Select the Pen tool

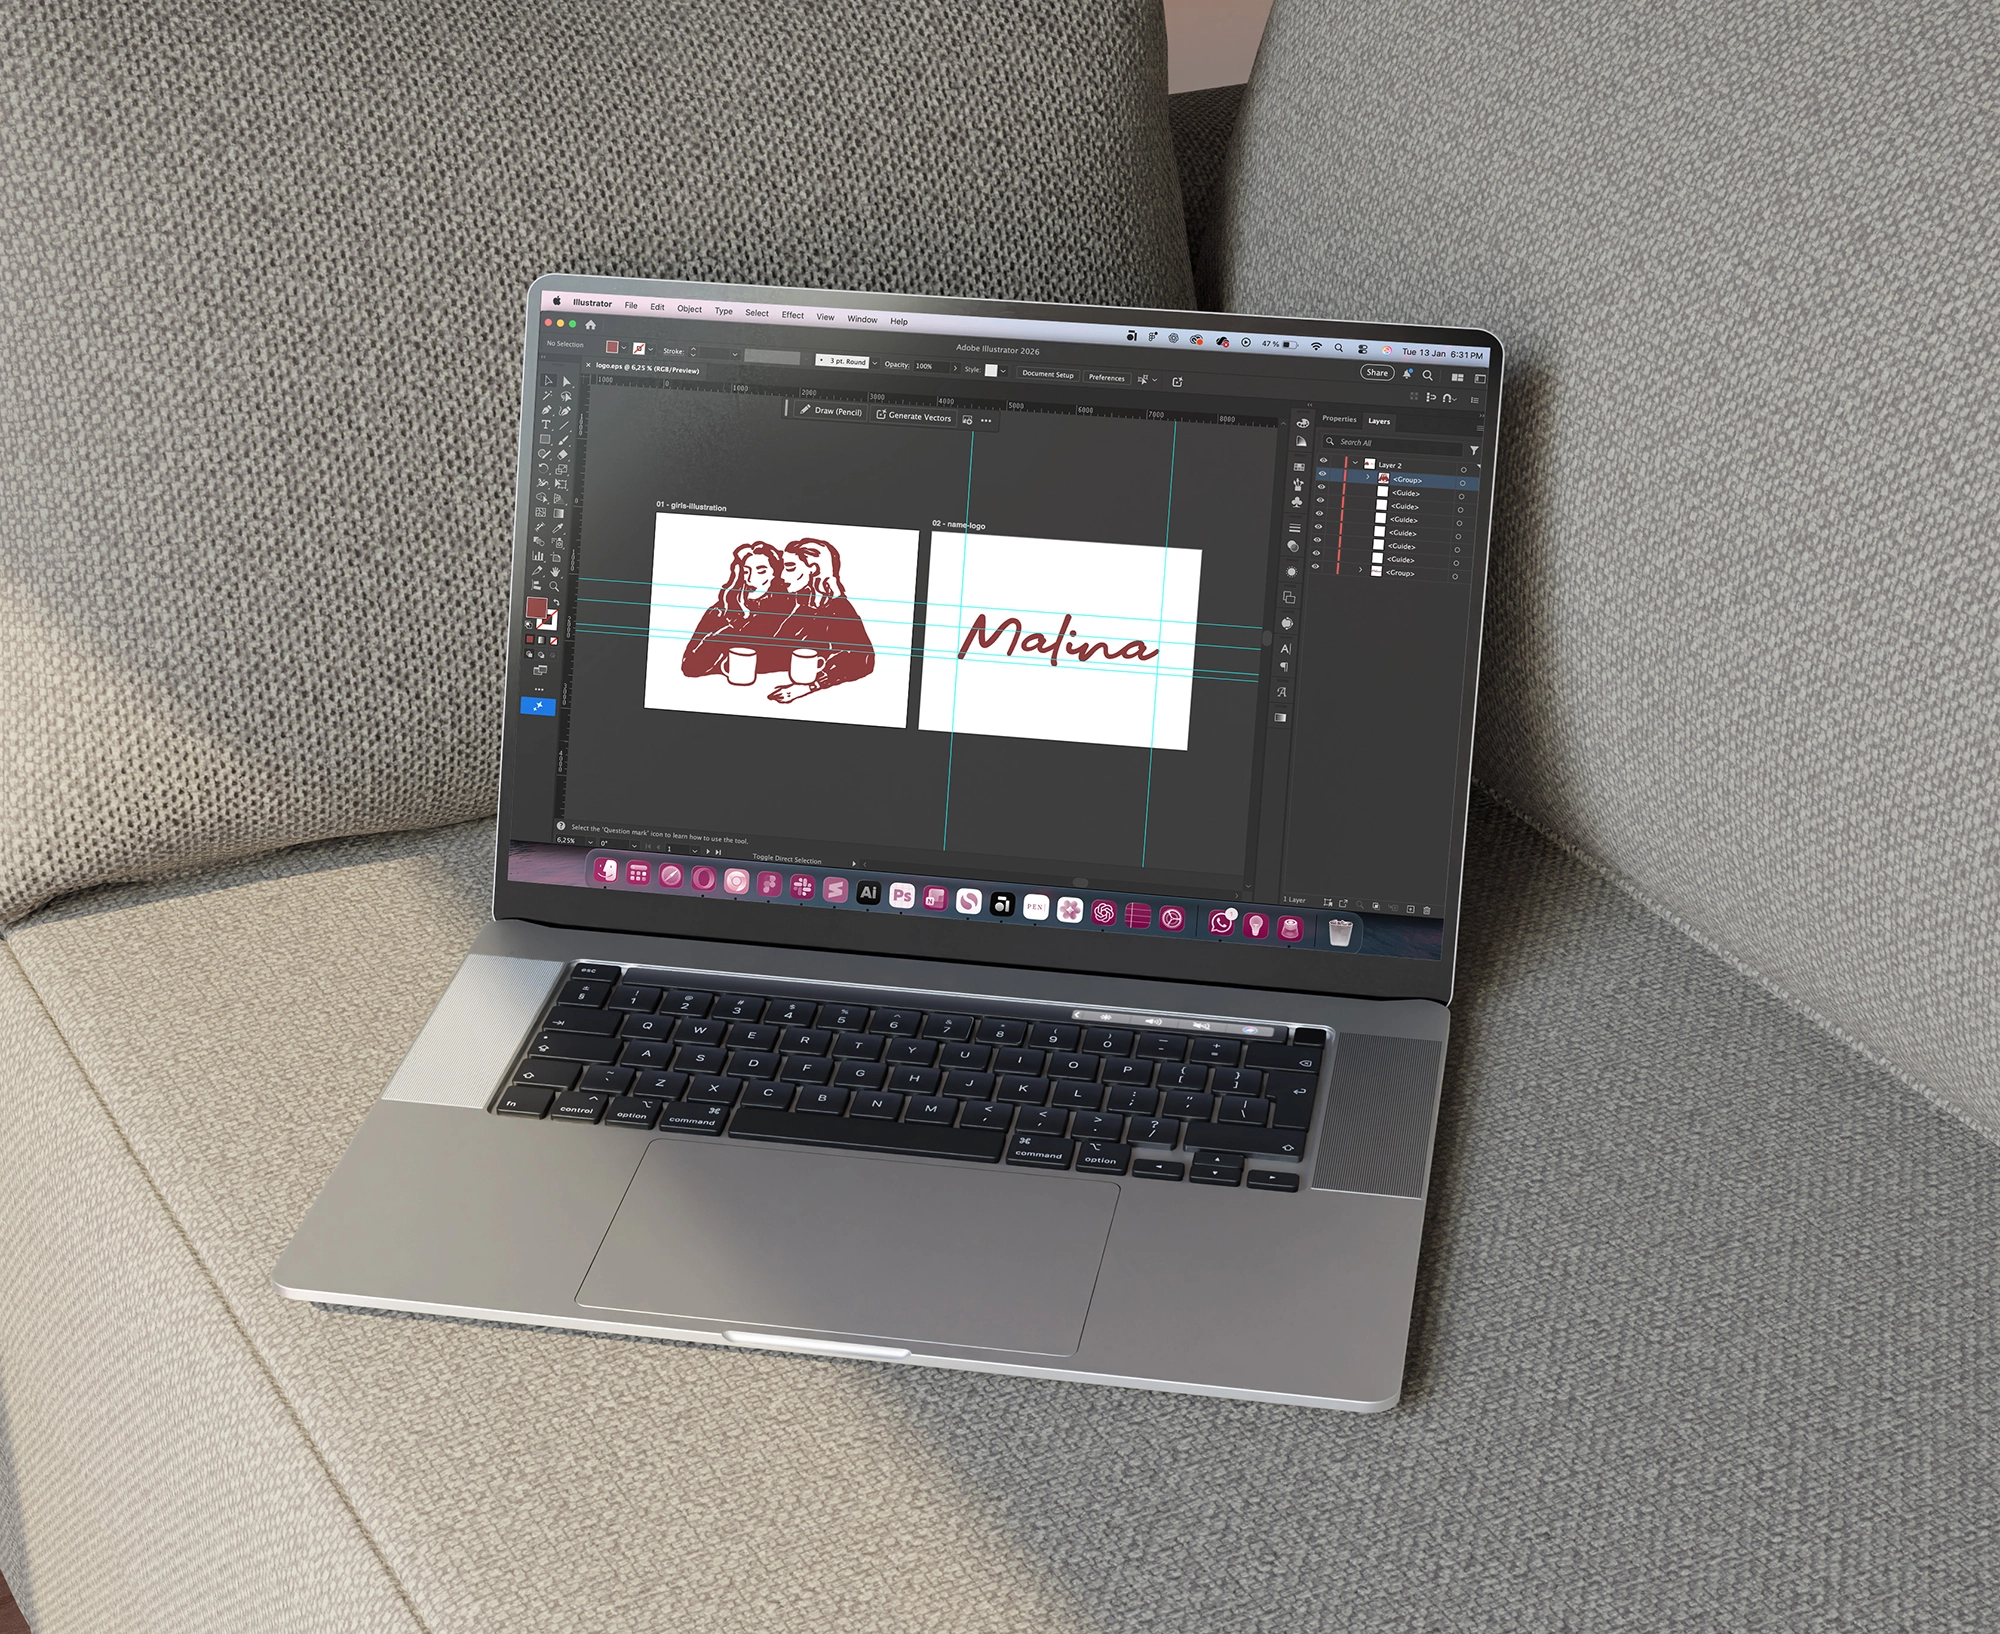coord(546,410)
